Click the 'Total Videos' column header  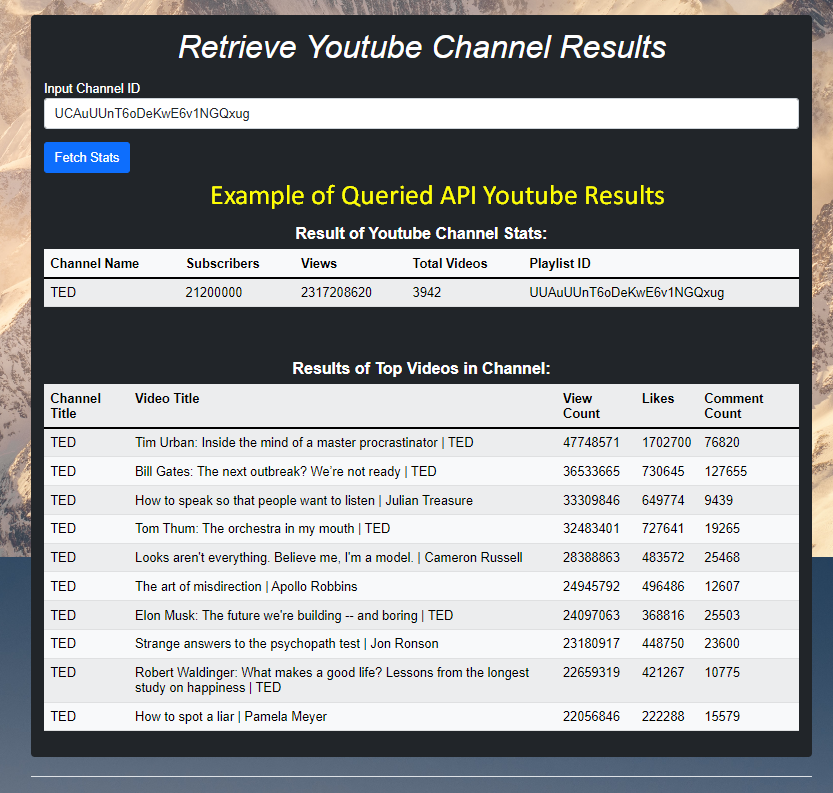point(450,263)
